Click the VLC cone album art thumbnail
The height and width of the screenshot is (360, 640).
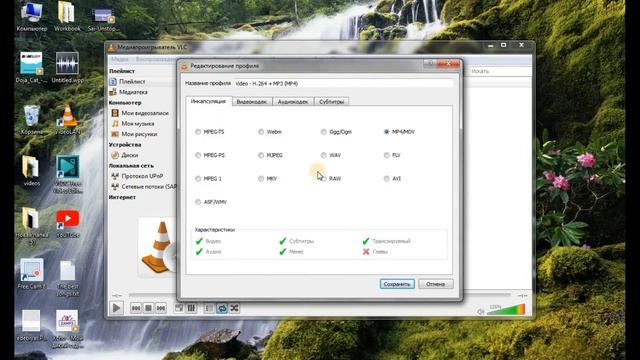pyautogui.click(x=158, y=248)
